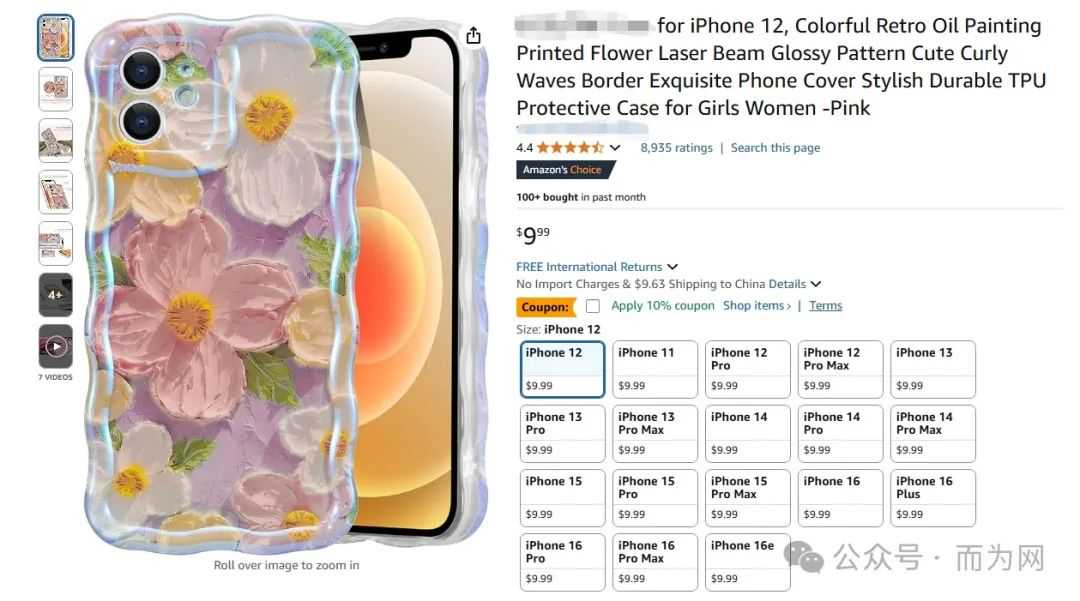The height and width of the screenshot is (601, 1080).
Task: Select the second product thumbnail
Action: tap(56, 89)
